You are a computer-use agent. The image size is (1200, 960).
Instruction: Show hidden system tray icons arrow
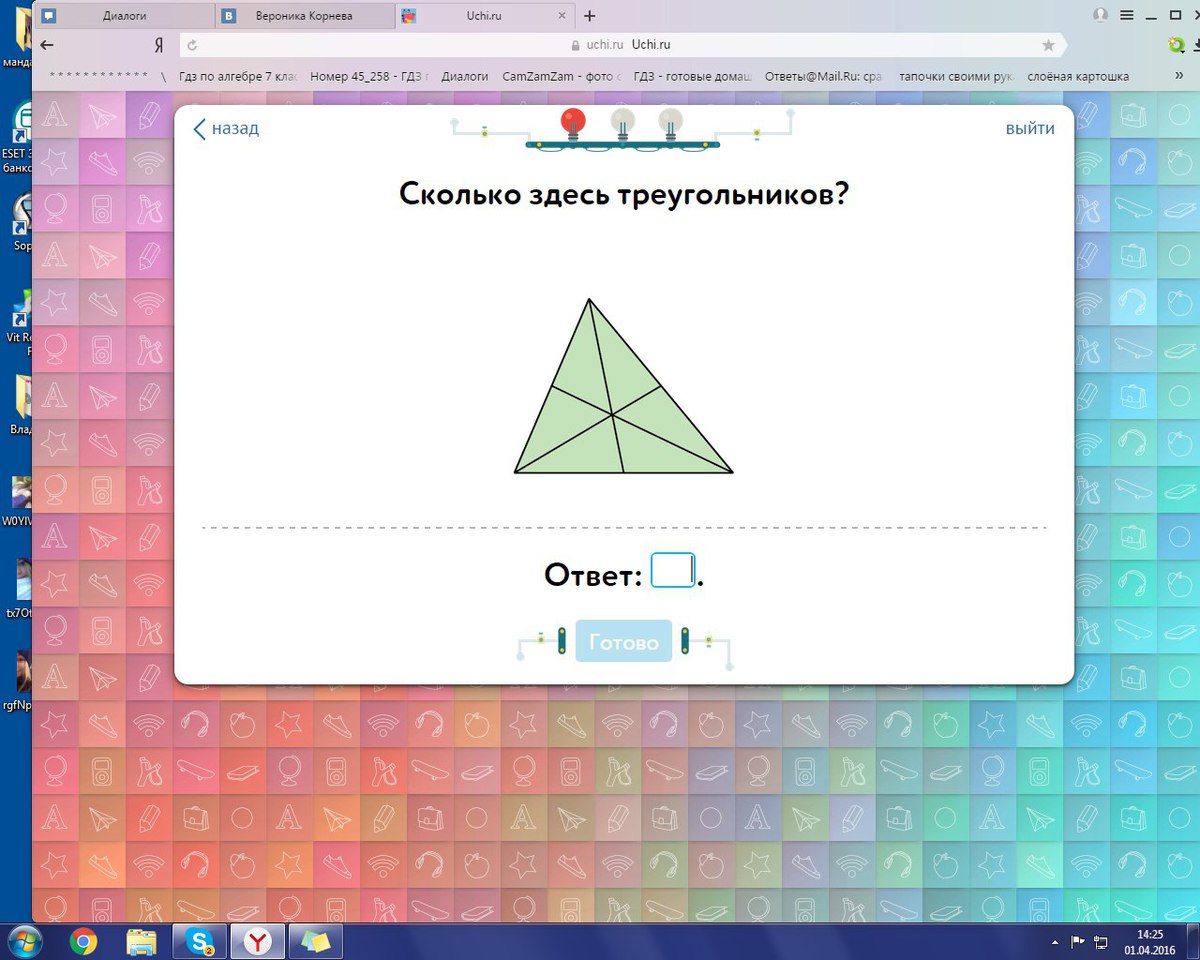pyautogui.click(x=1056, y=942)
